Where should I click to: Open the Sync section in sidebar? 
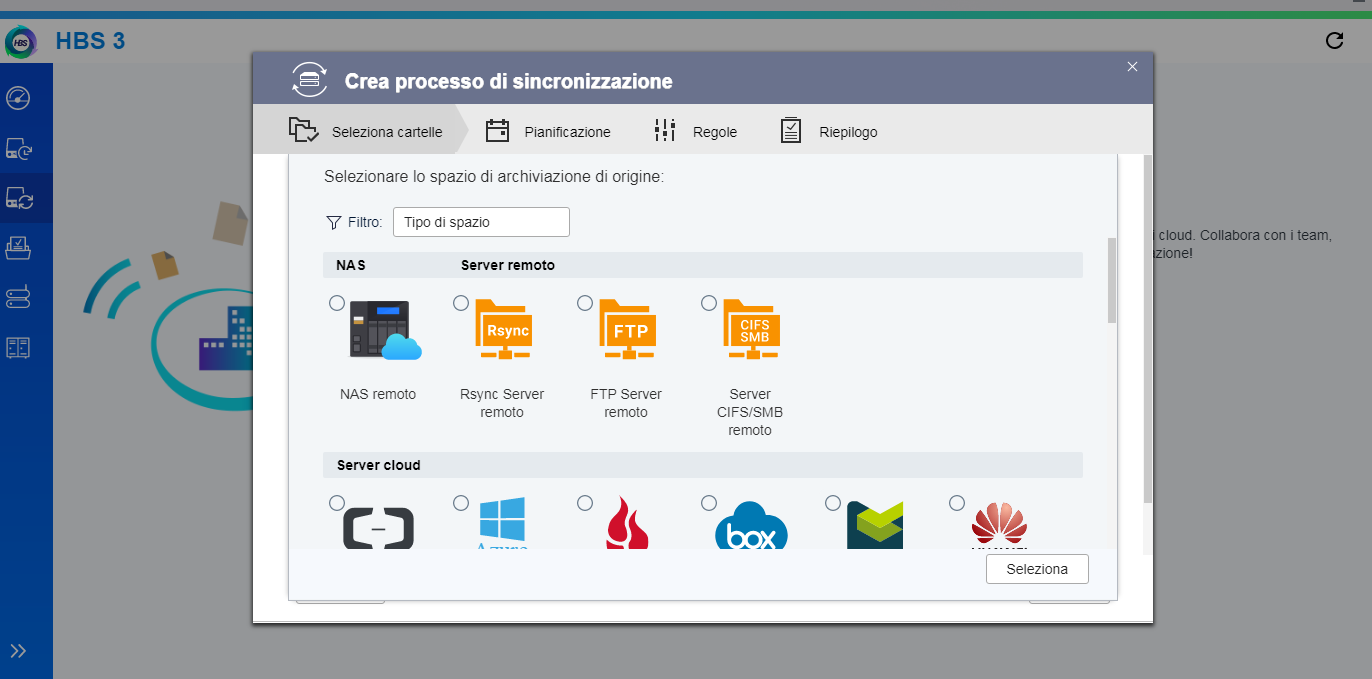tap(19, 199)
